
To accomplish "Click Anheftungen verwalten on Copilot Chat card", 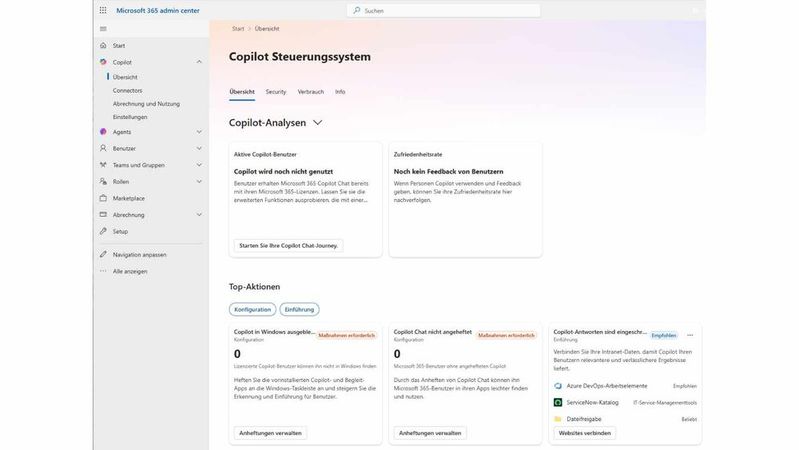I will coord(430,433).
